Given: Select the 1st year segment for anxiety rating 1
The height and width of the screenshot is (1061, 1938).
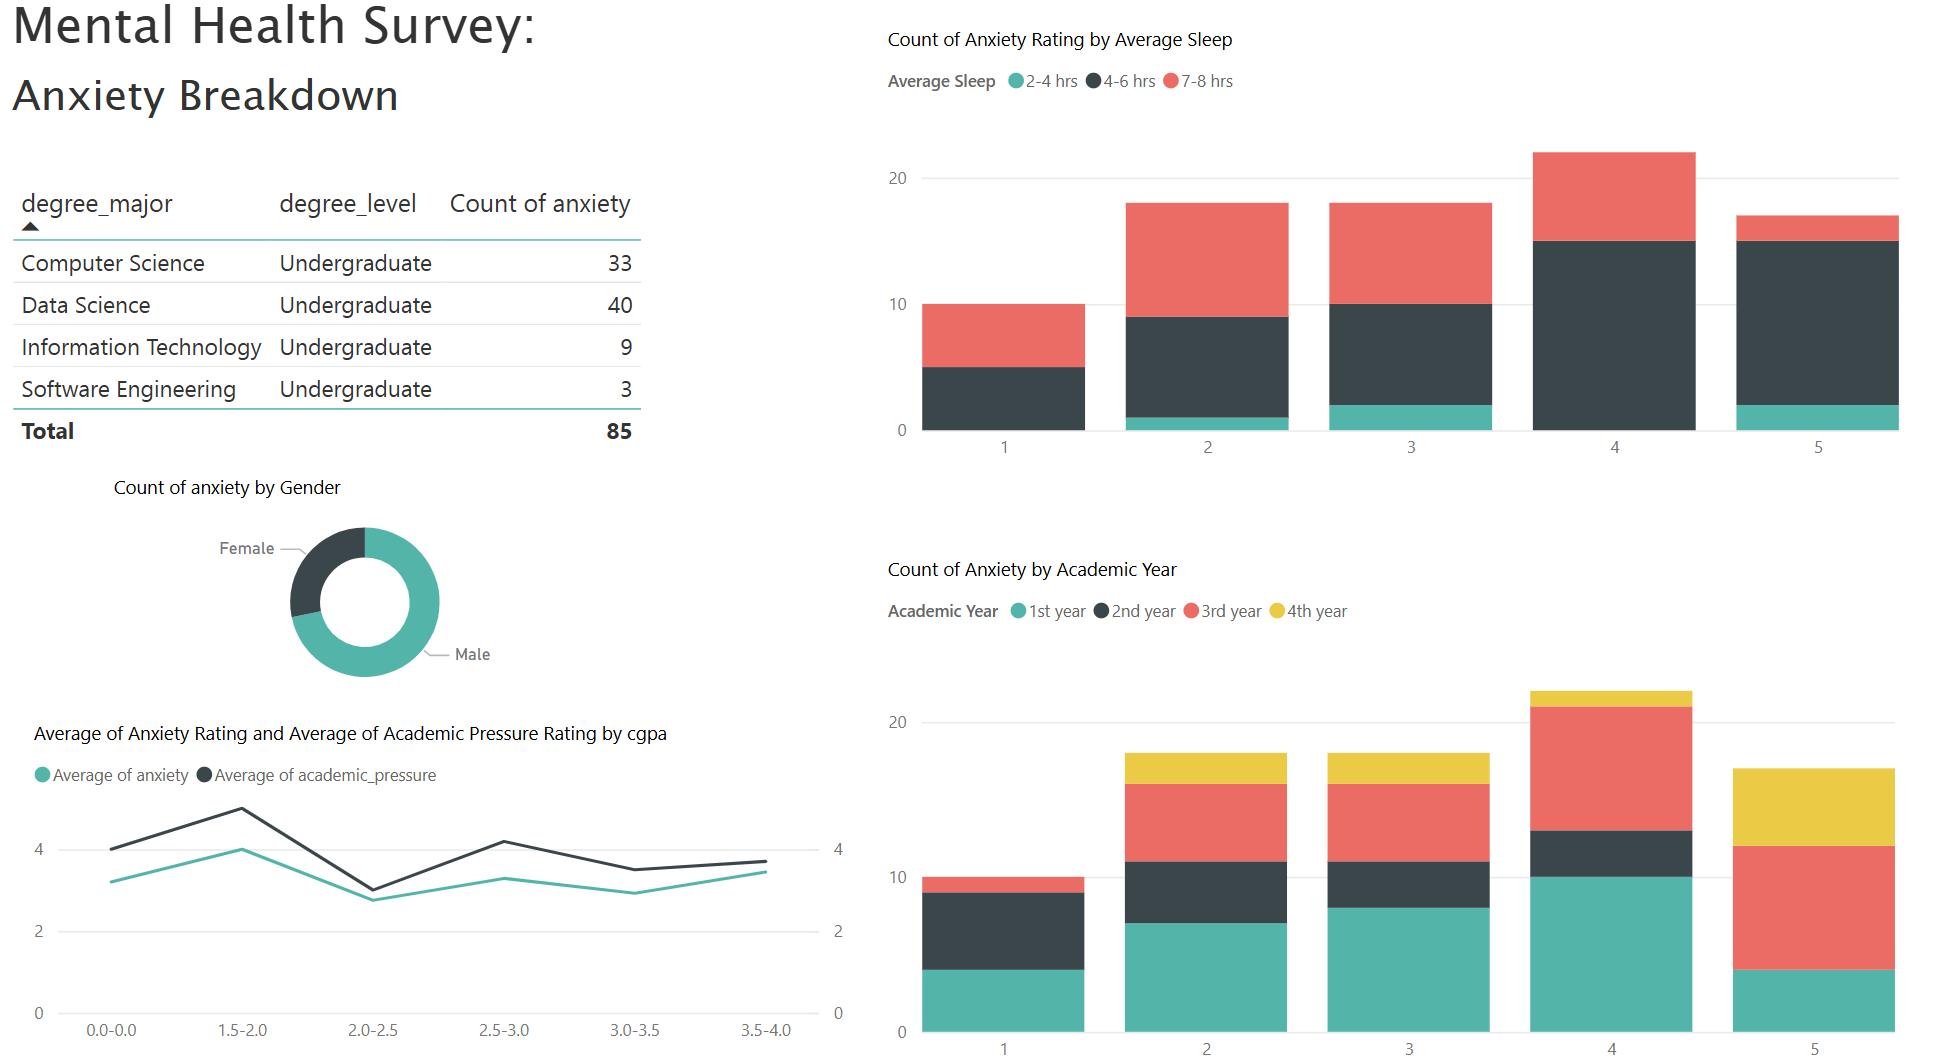Looking at the screenshot, I should pos(1003,1000).
